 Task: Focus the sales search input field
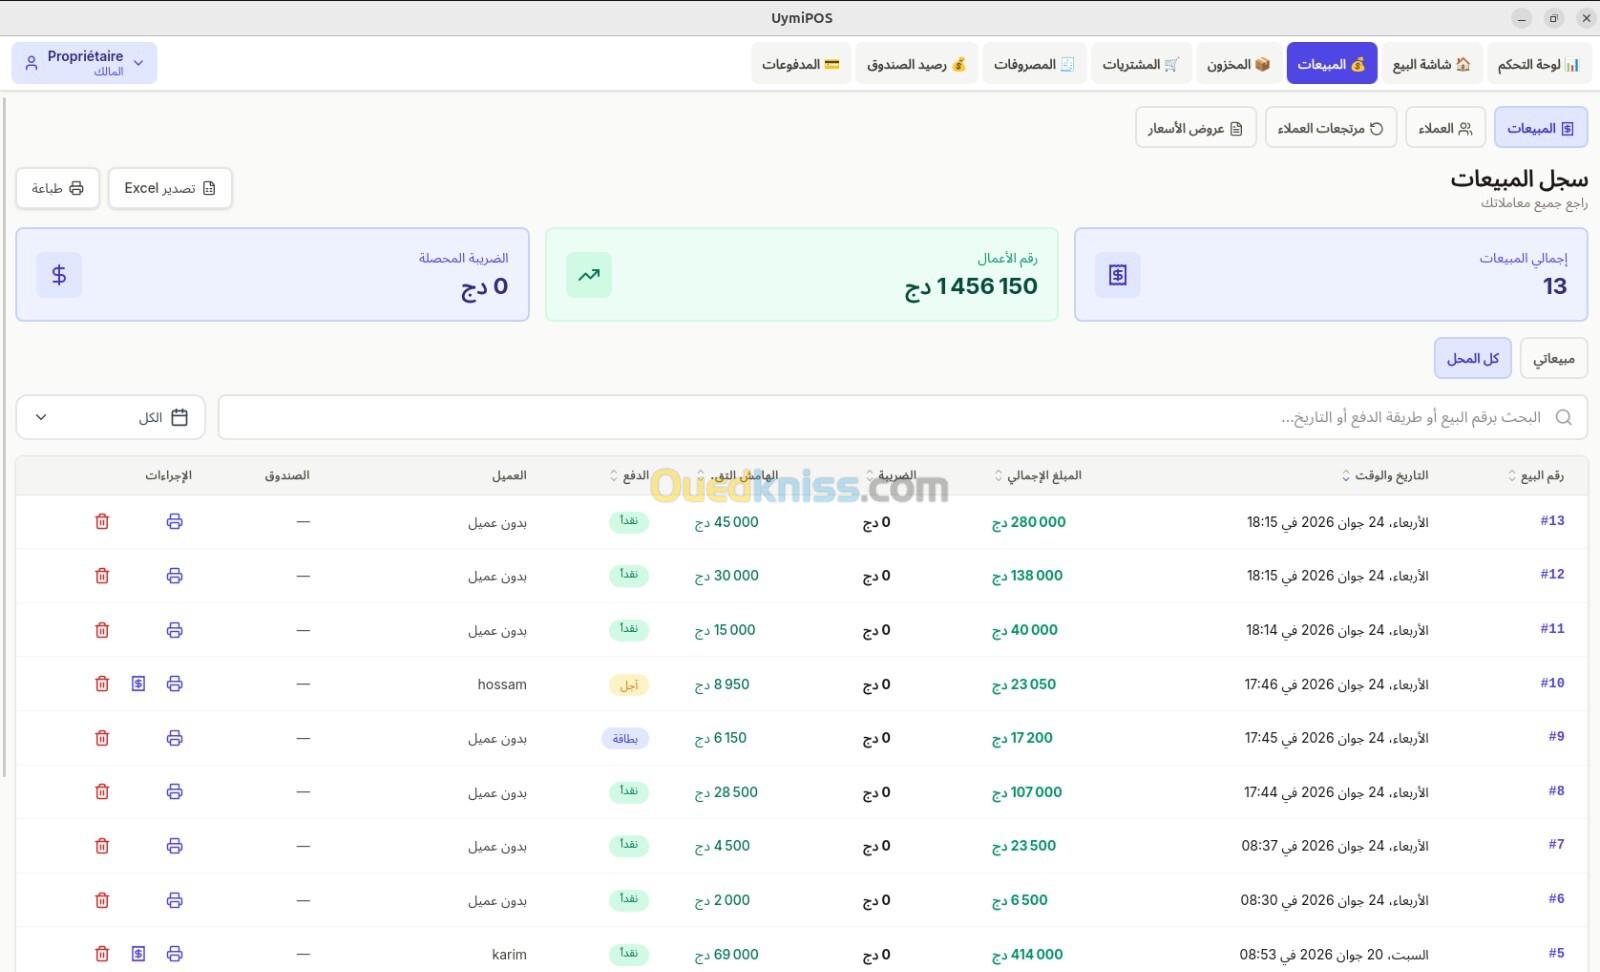coord(902,417)
